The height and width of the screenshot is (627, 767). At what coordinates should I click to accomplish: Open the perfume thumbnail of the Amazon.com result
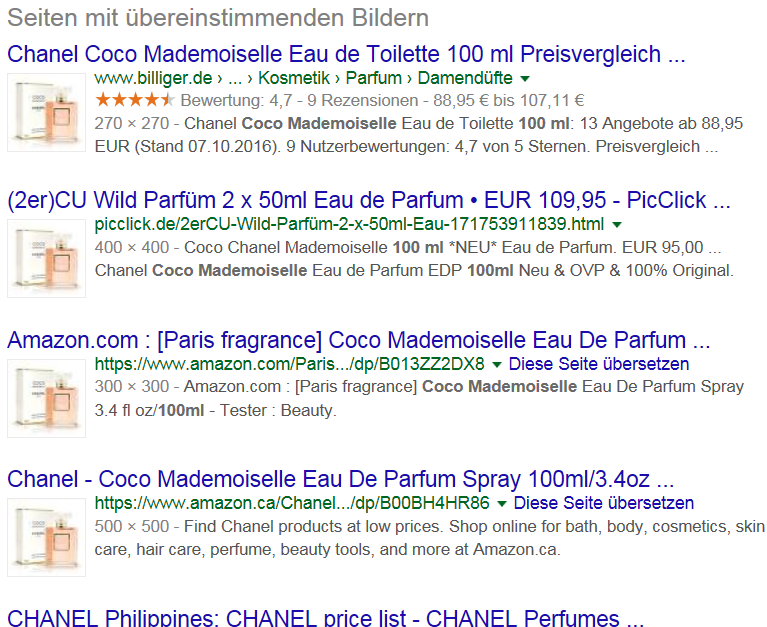point(46,398)
